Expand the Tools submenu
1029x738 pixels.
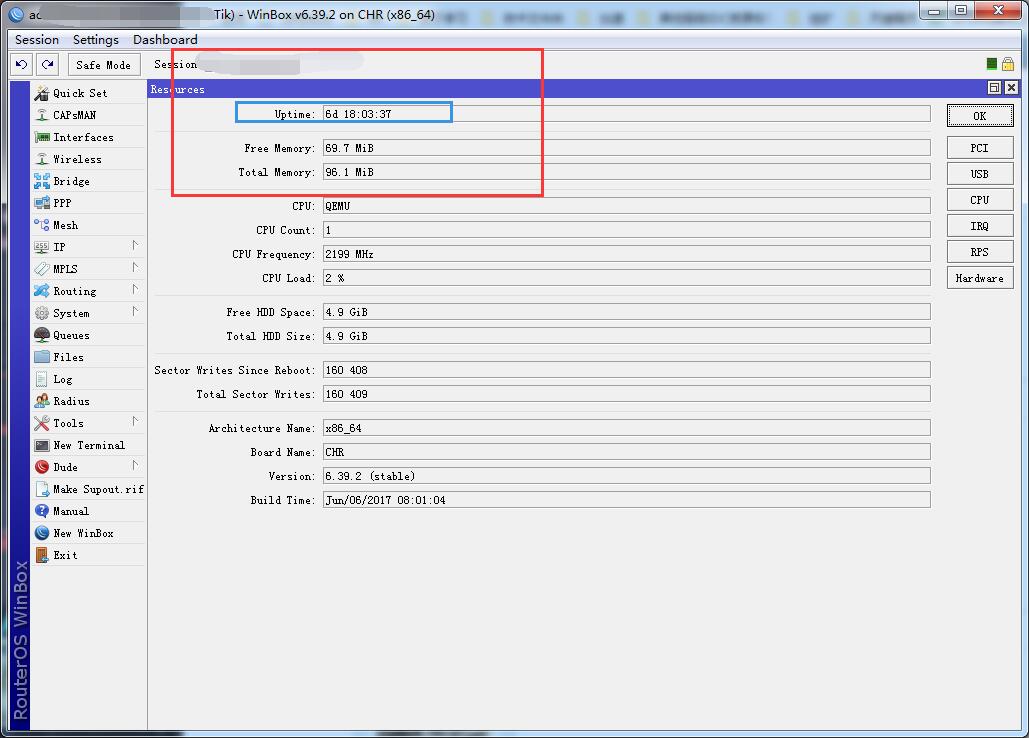point(135,422)
